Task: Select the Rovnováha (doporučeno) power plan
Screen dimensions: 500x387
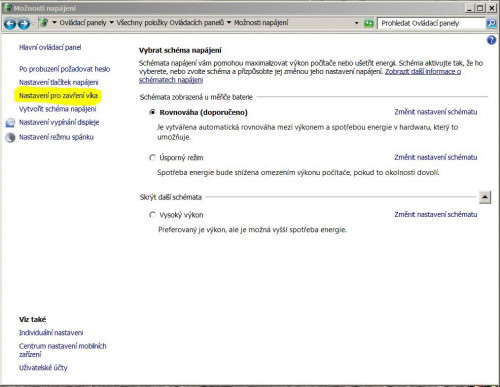Action: [152, 112]
